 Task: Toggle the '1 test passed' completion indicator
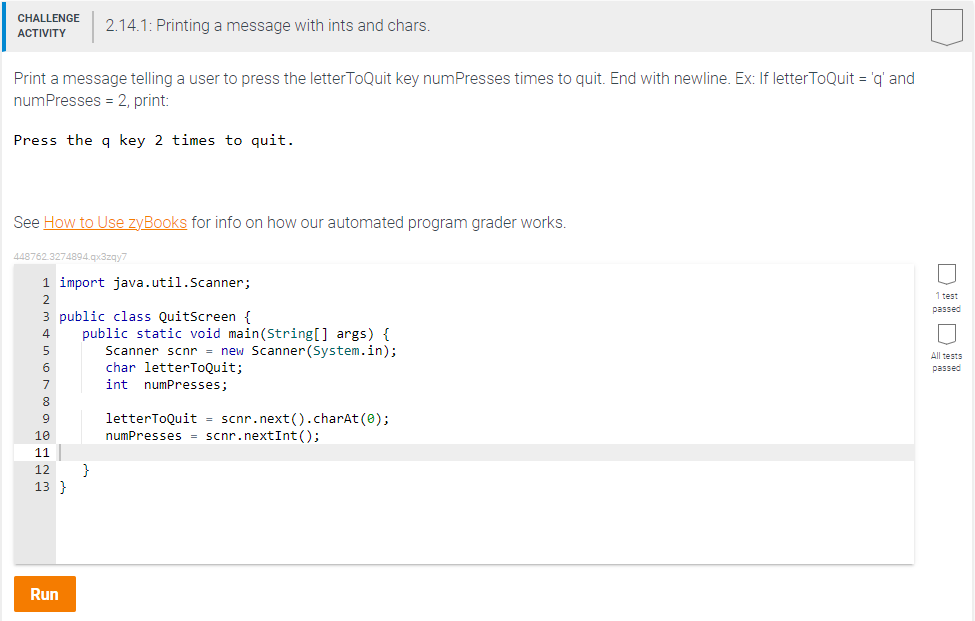(946, 275)
